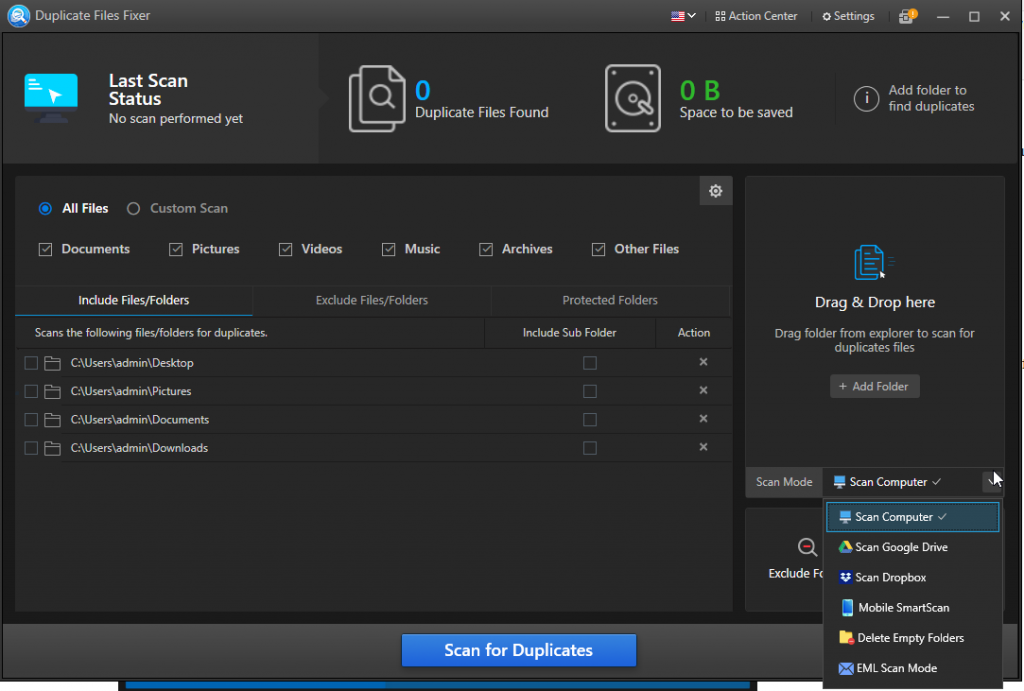Viewport: 1024px width, 691px height.
Task: Click the Last Scan Status monitor icon
Action: click(51, 98)
